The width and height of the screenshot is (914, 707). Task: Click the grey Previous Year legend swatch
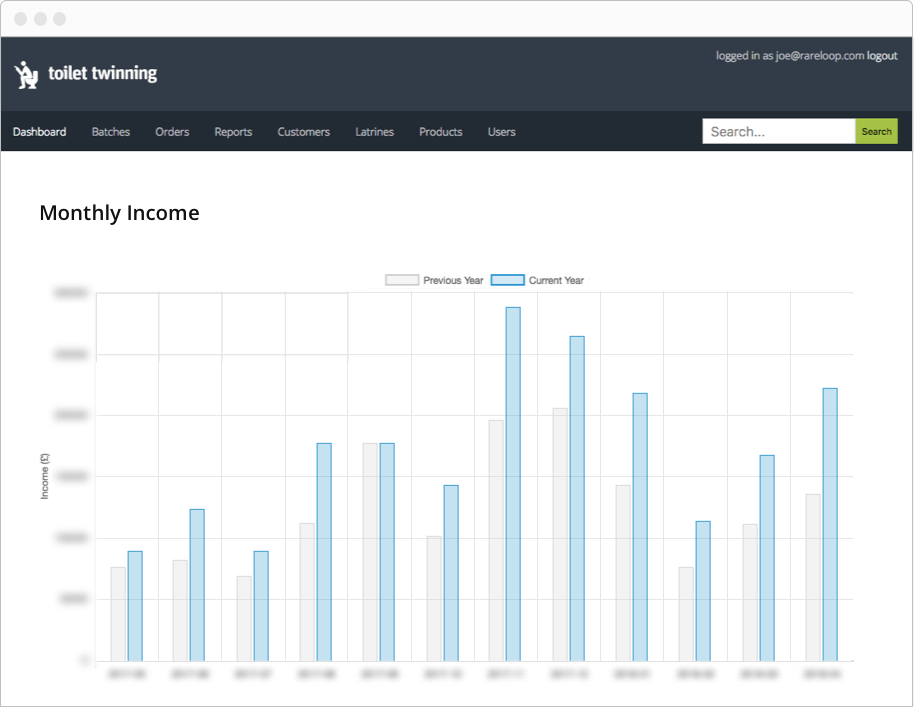click(401, 280)
